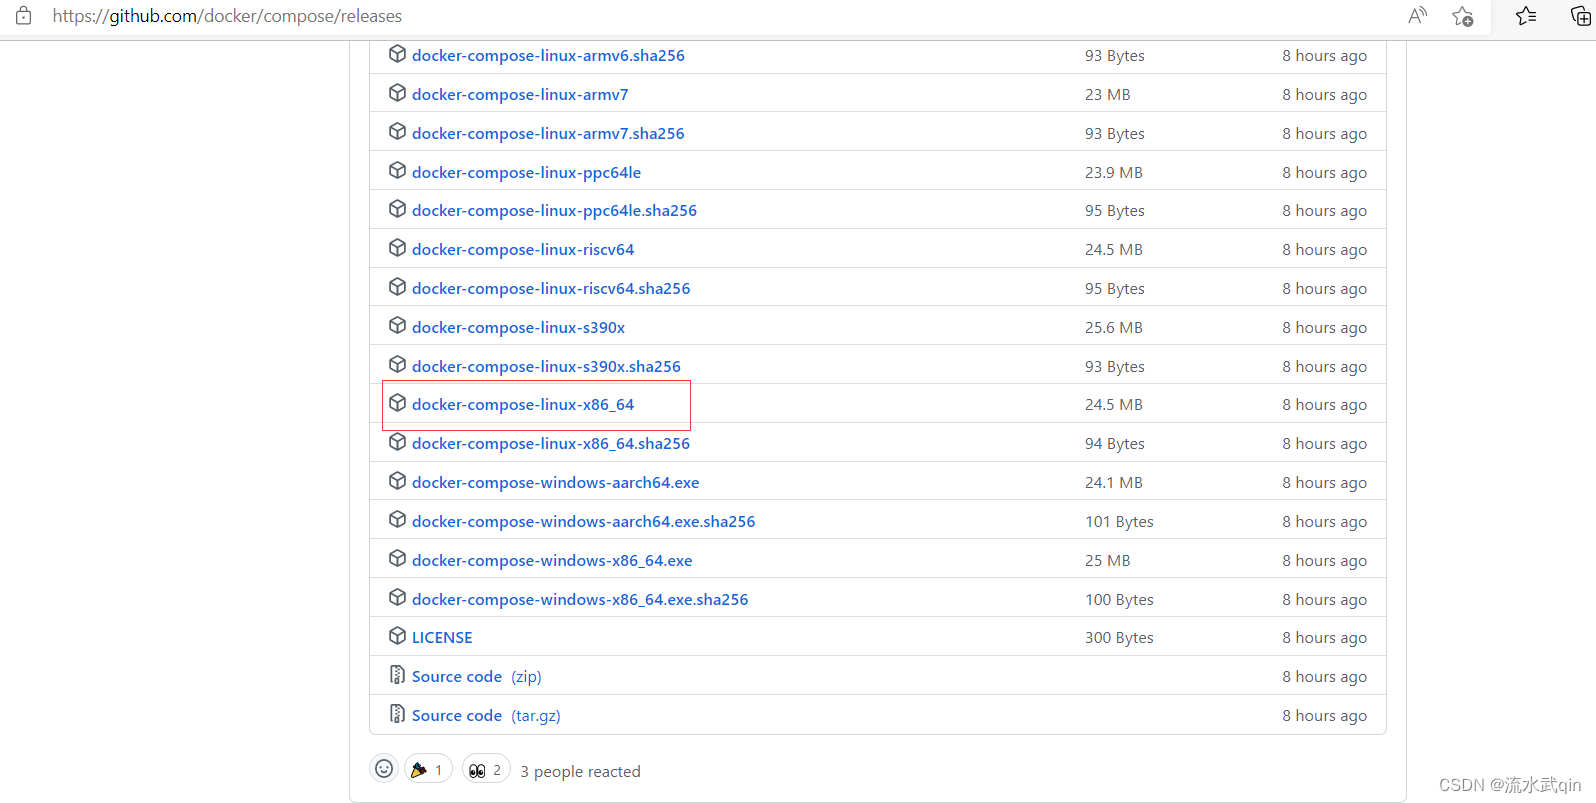Viewport: 1596px width, 803px height.
Task: Add this page to favorites star icon
Action: [1463, 16]
